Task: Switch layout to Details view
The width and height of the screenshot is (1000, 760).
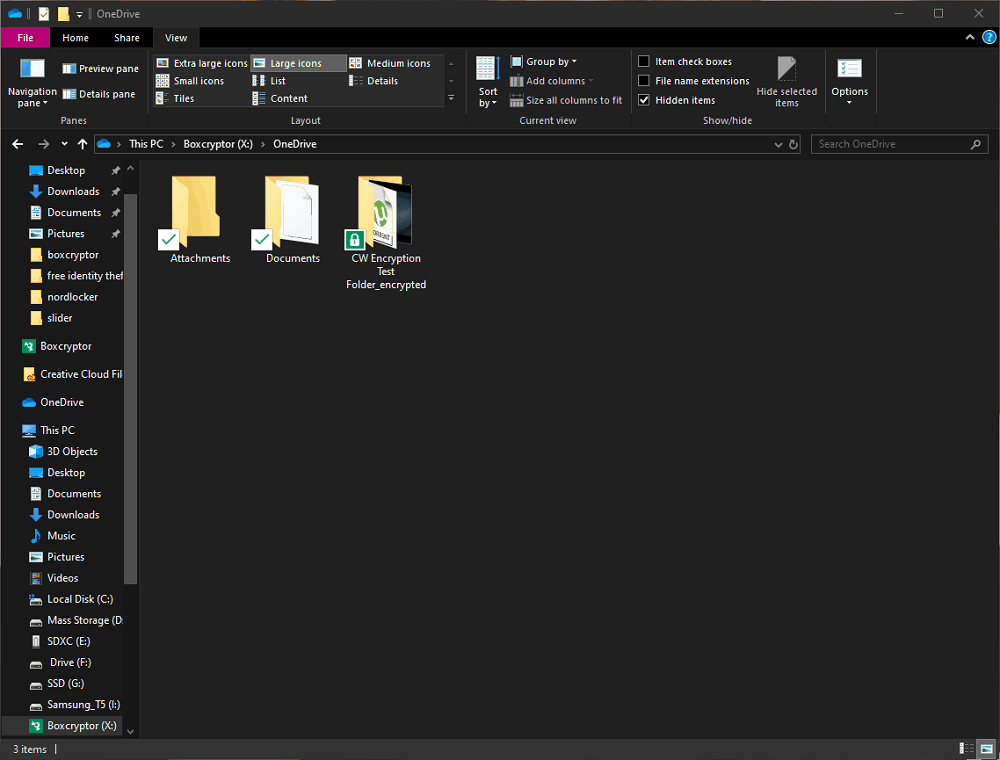Action: coord(374,81)
